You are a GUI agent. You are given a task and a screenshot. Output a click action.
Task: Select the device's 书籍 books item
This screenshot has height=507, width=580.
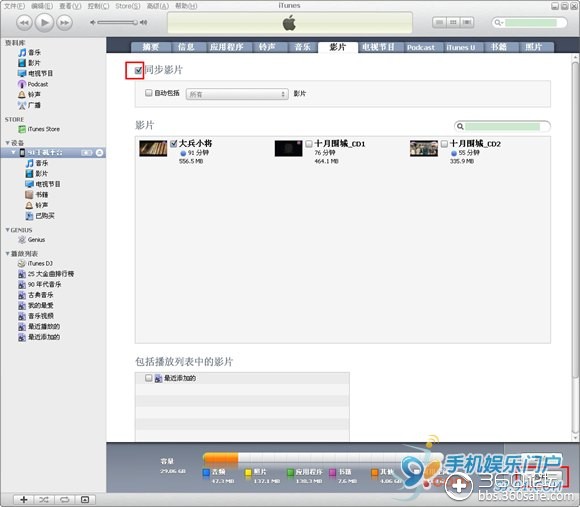[37, 195]
